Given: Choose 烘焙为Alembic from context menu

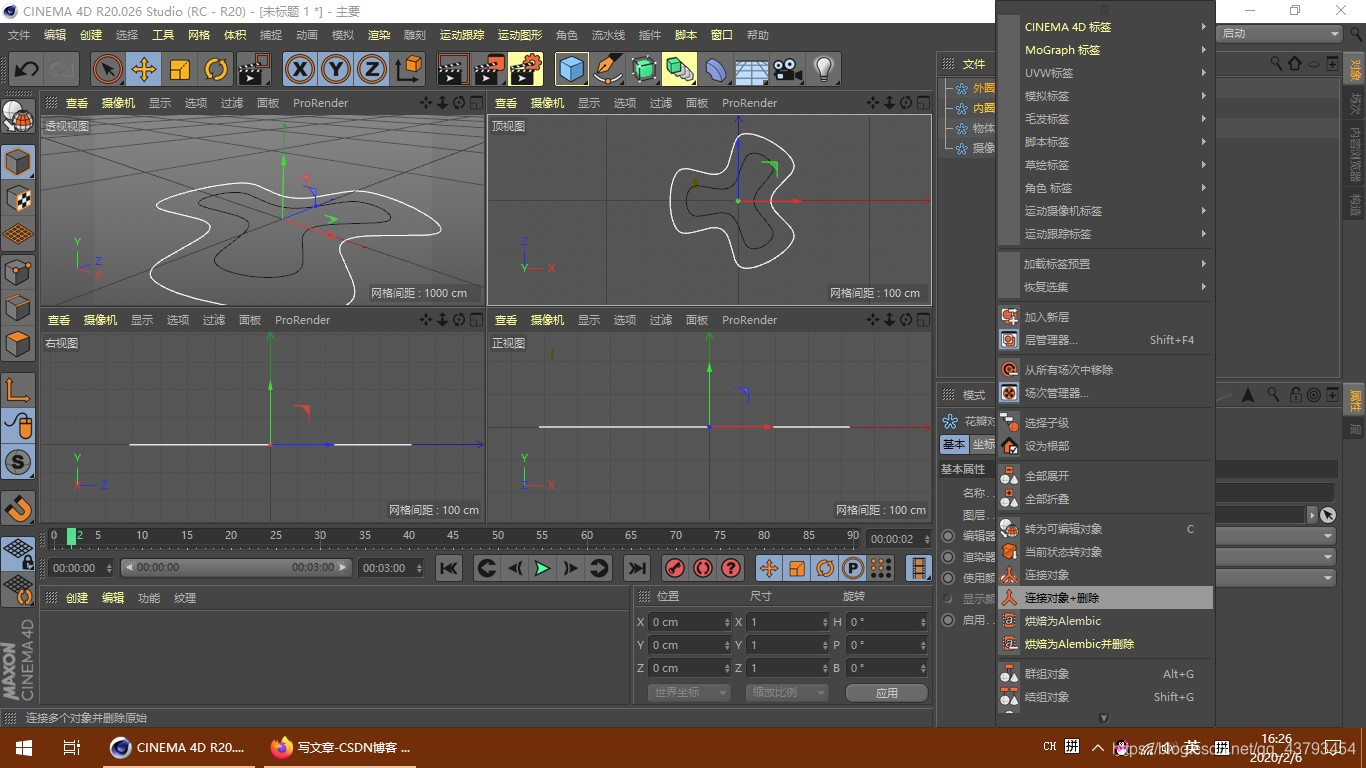Looking at the screenshot, I should pos(1105,621).
